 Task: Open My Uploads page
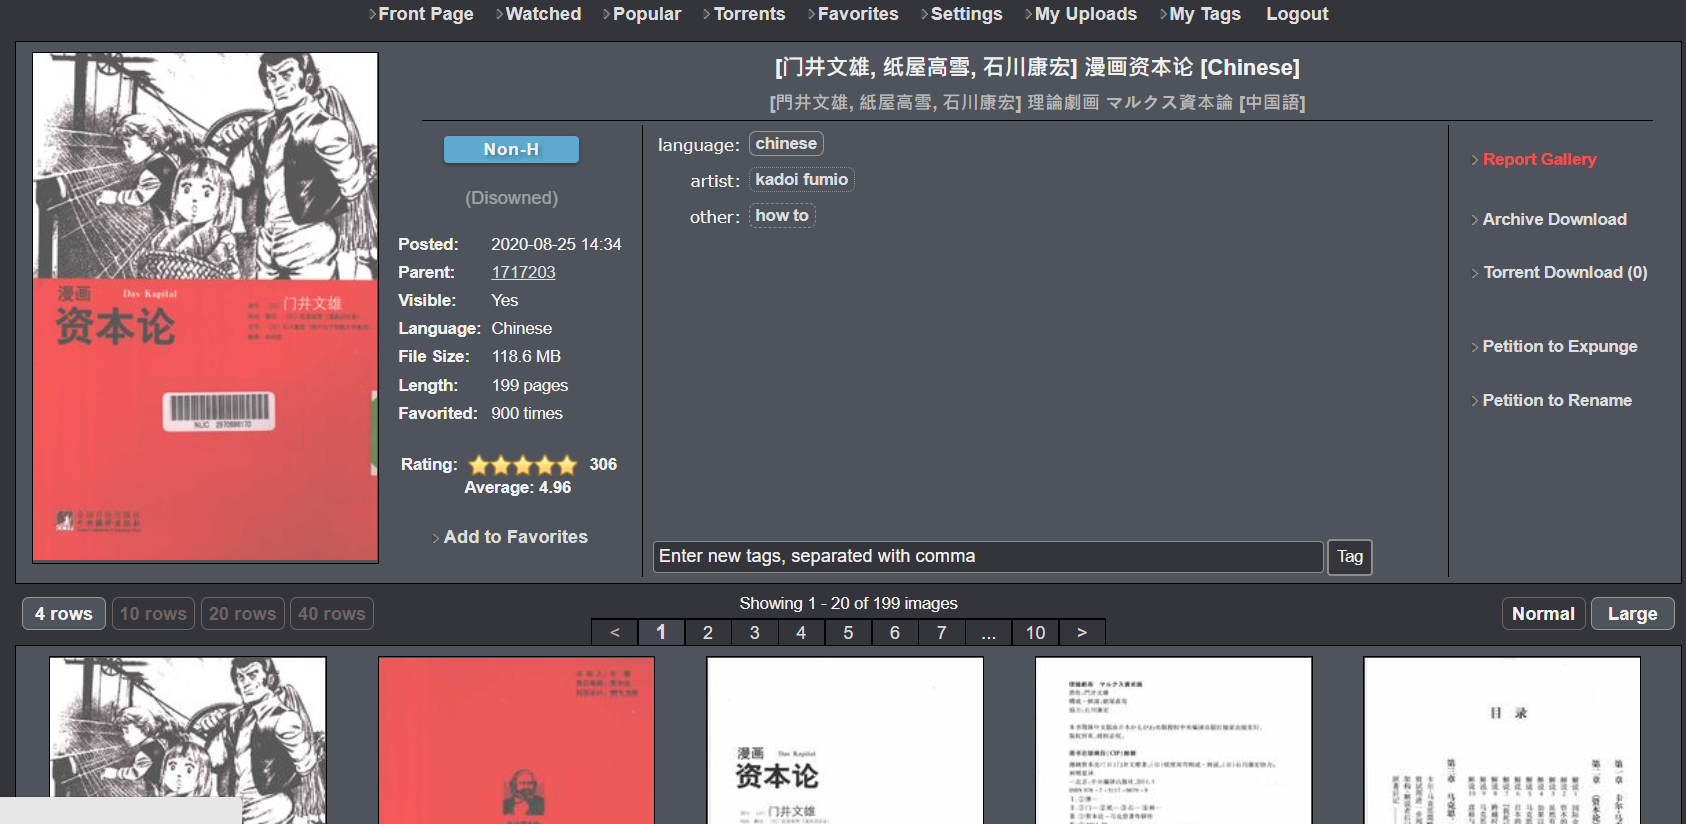tap(1085, 14)
